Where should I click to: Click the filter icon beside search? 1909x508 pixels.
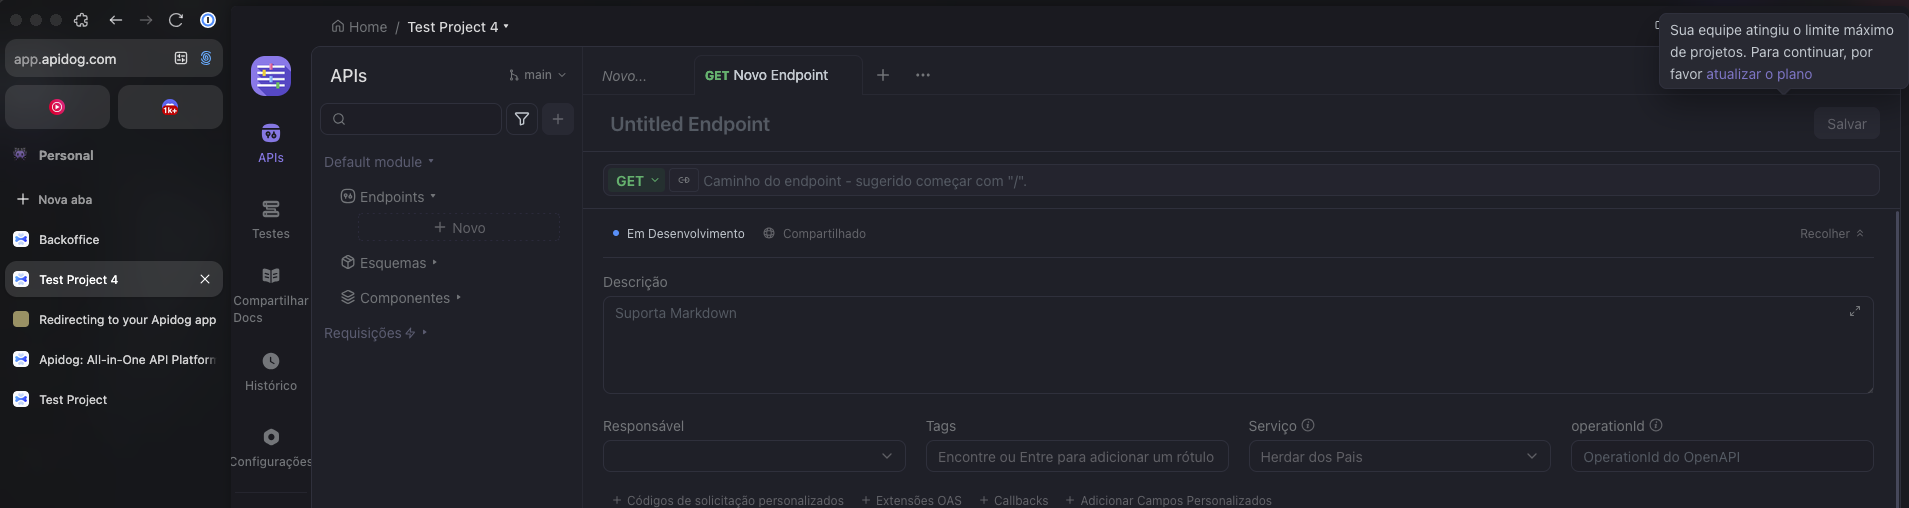click(522, 119)
